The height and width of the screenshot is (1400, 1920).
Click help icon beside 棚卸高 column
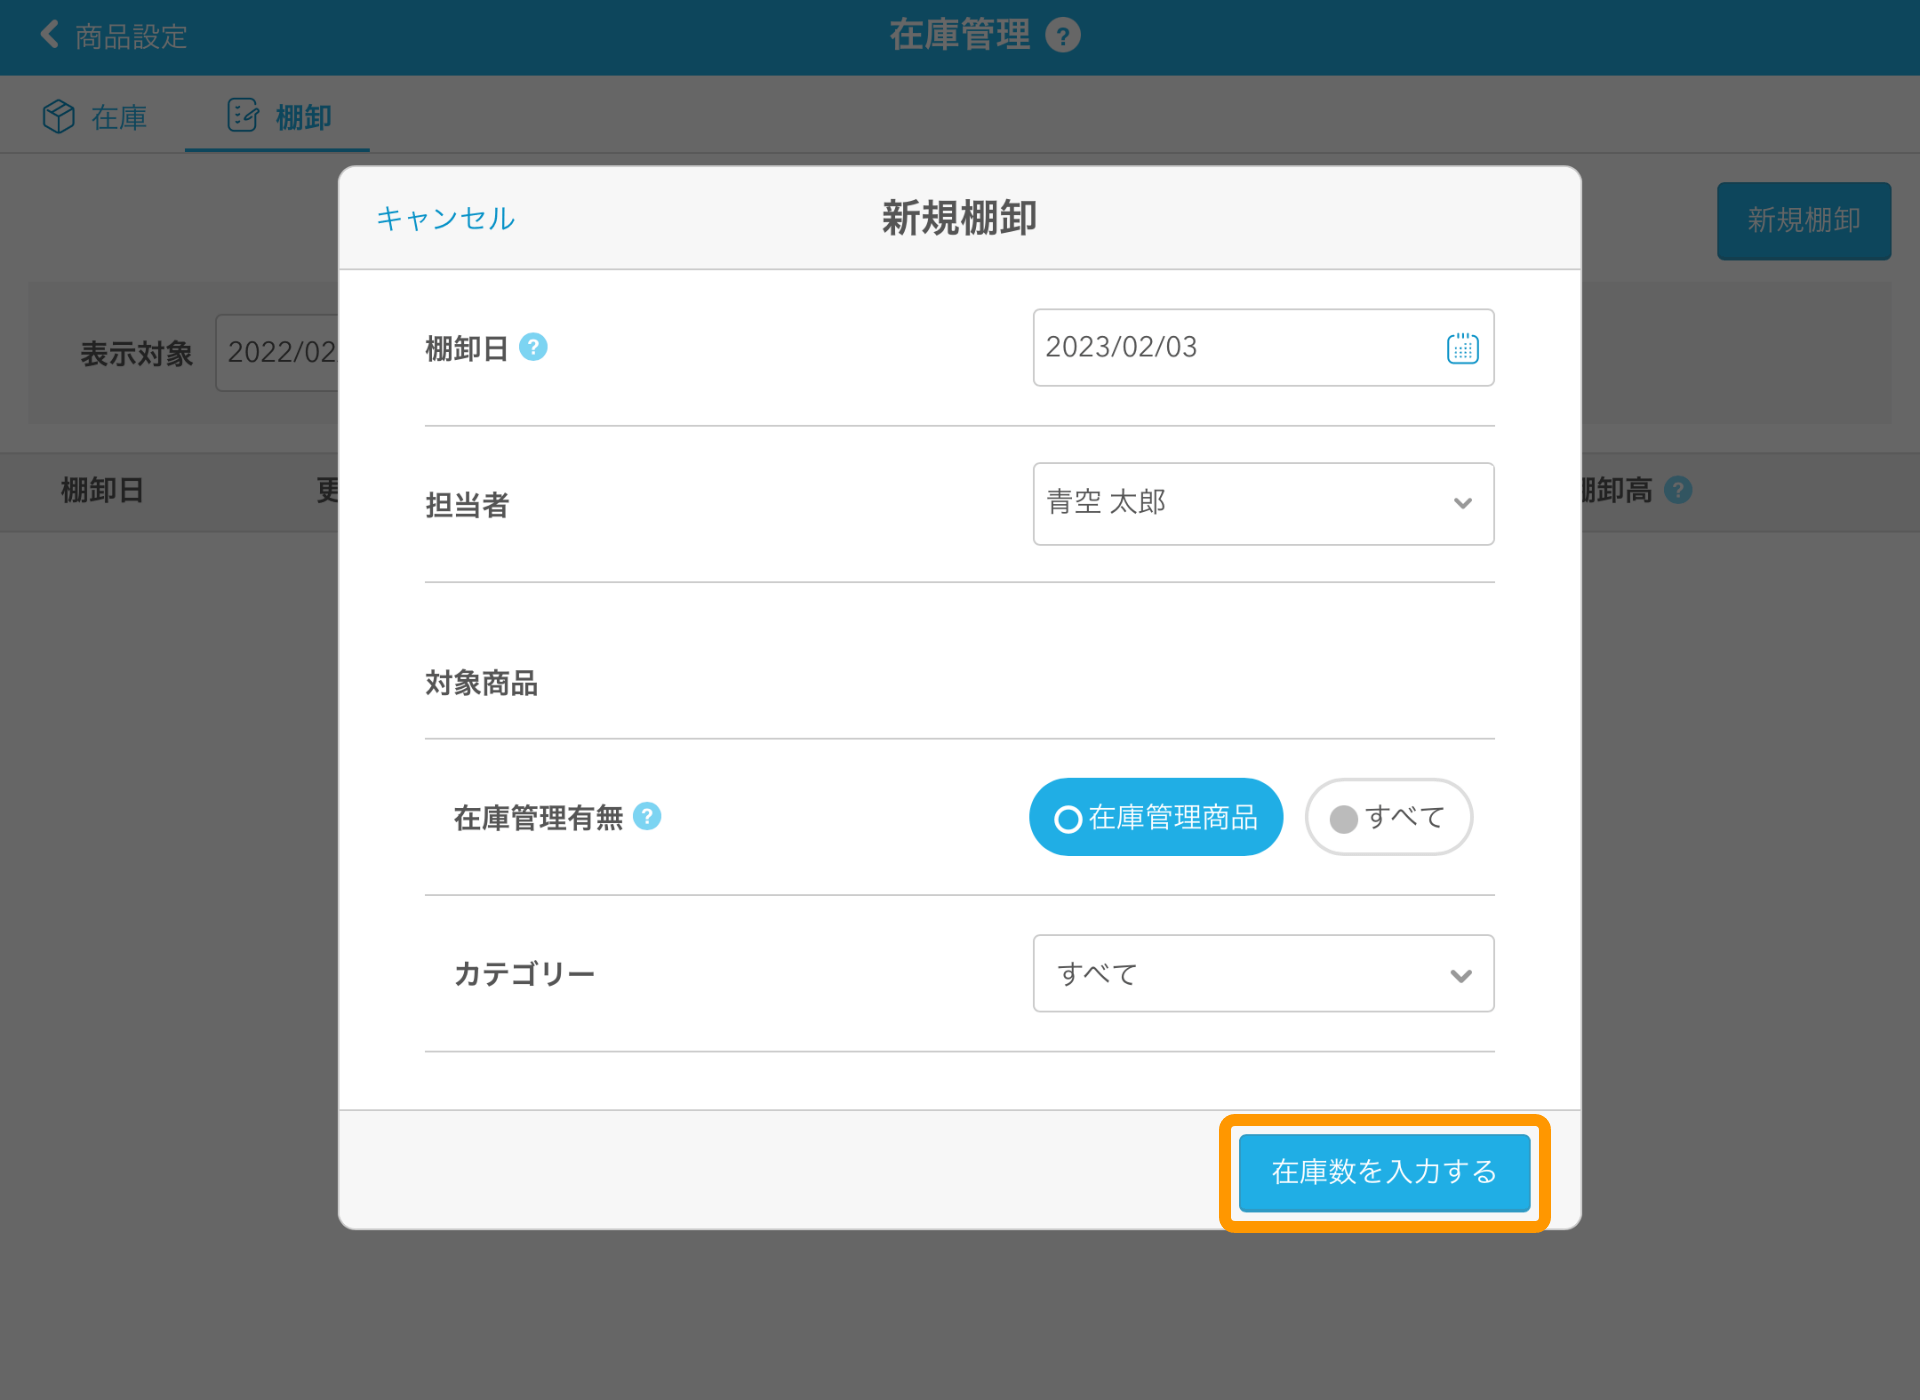(1678, 490)
